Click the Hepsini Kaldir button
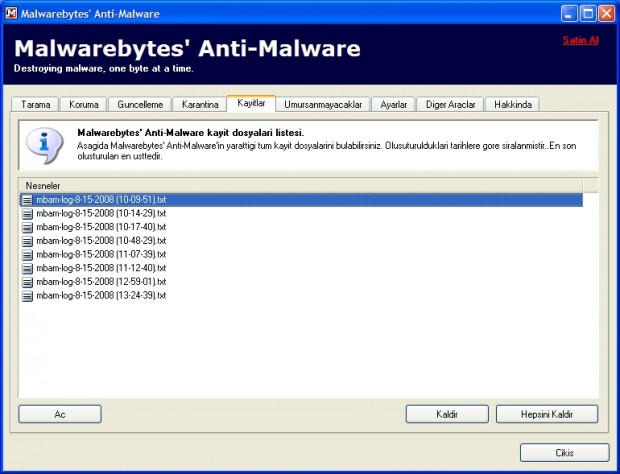 (547, 414)
